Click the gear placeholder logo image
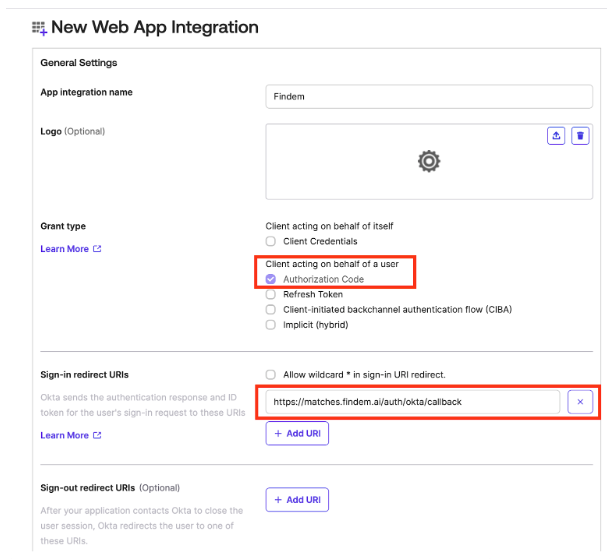 tap(429, 161)
